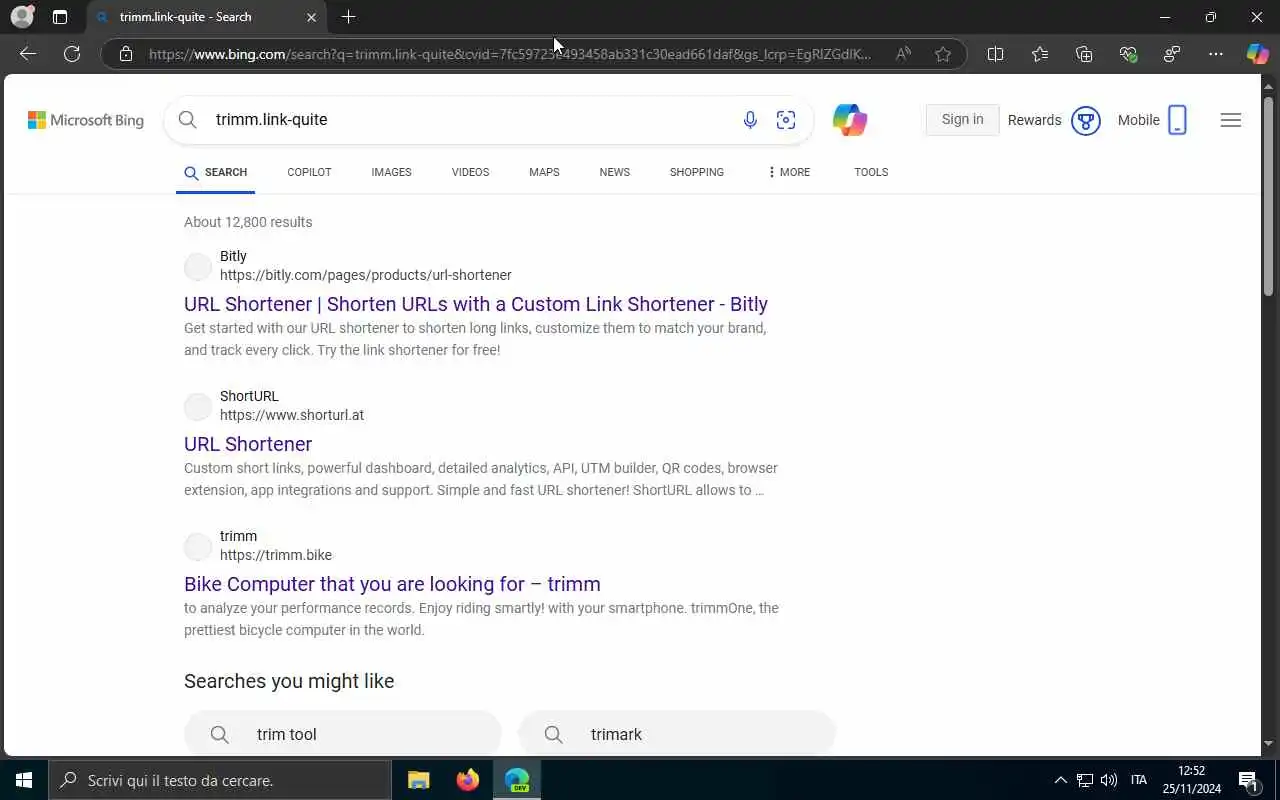Expand the MORE dropdown menu
The height and width of the screenshot is (800, 1280).
coord(789,172)
